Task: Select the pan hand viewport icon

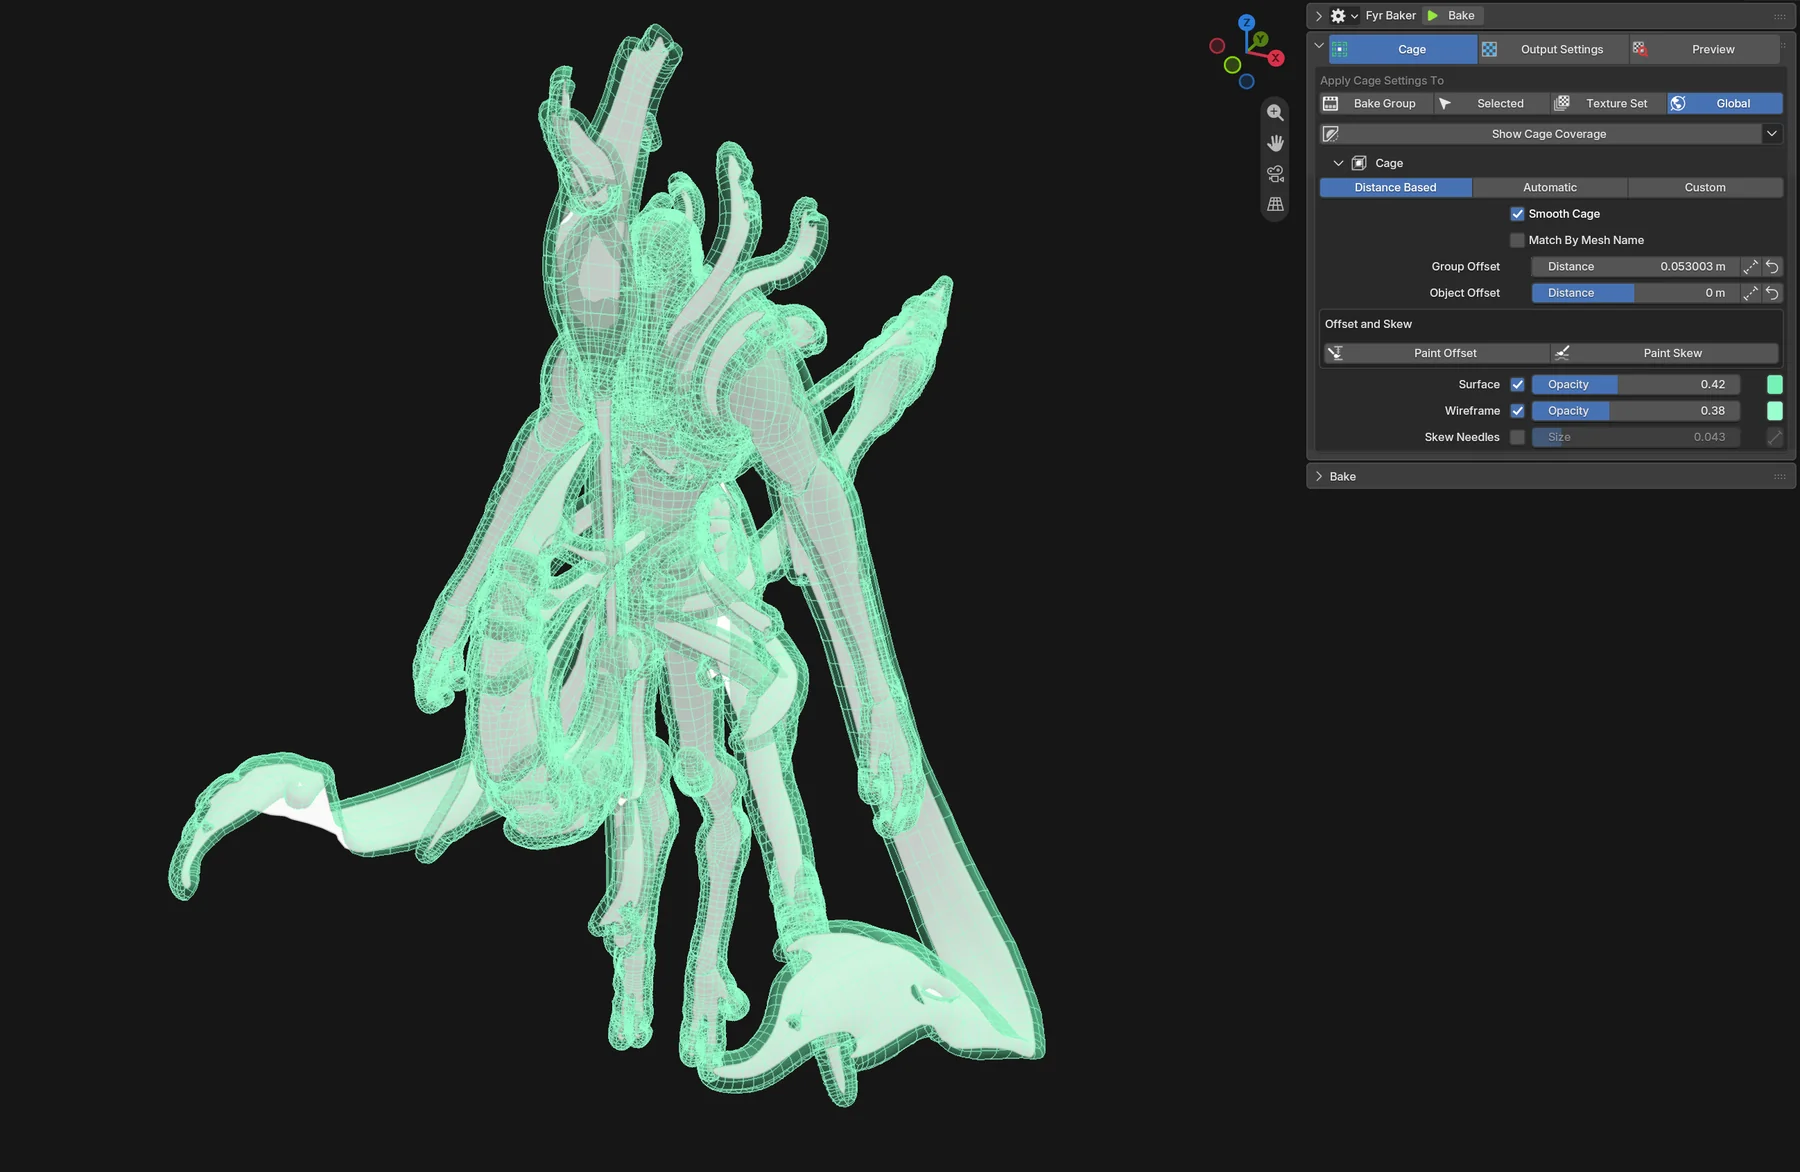Action: pyautogui.click(x=1275, y=143)
